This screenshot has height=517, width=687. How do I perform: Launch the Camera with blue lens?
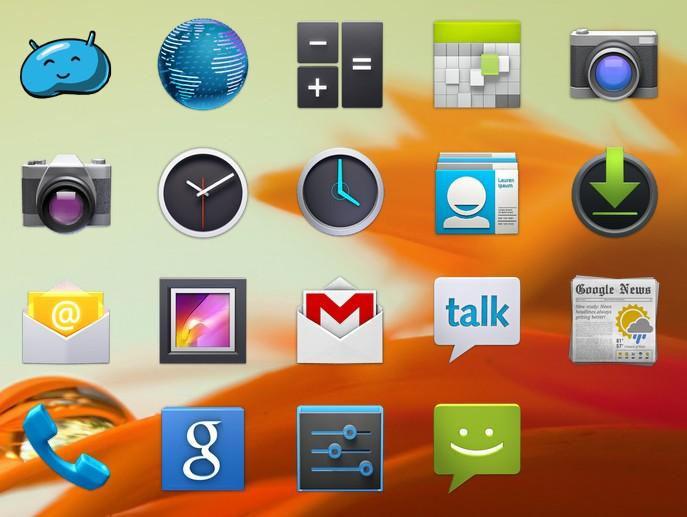[x=614, y=64]
